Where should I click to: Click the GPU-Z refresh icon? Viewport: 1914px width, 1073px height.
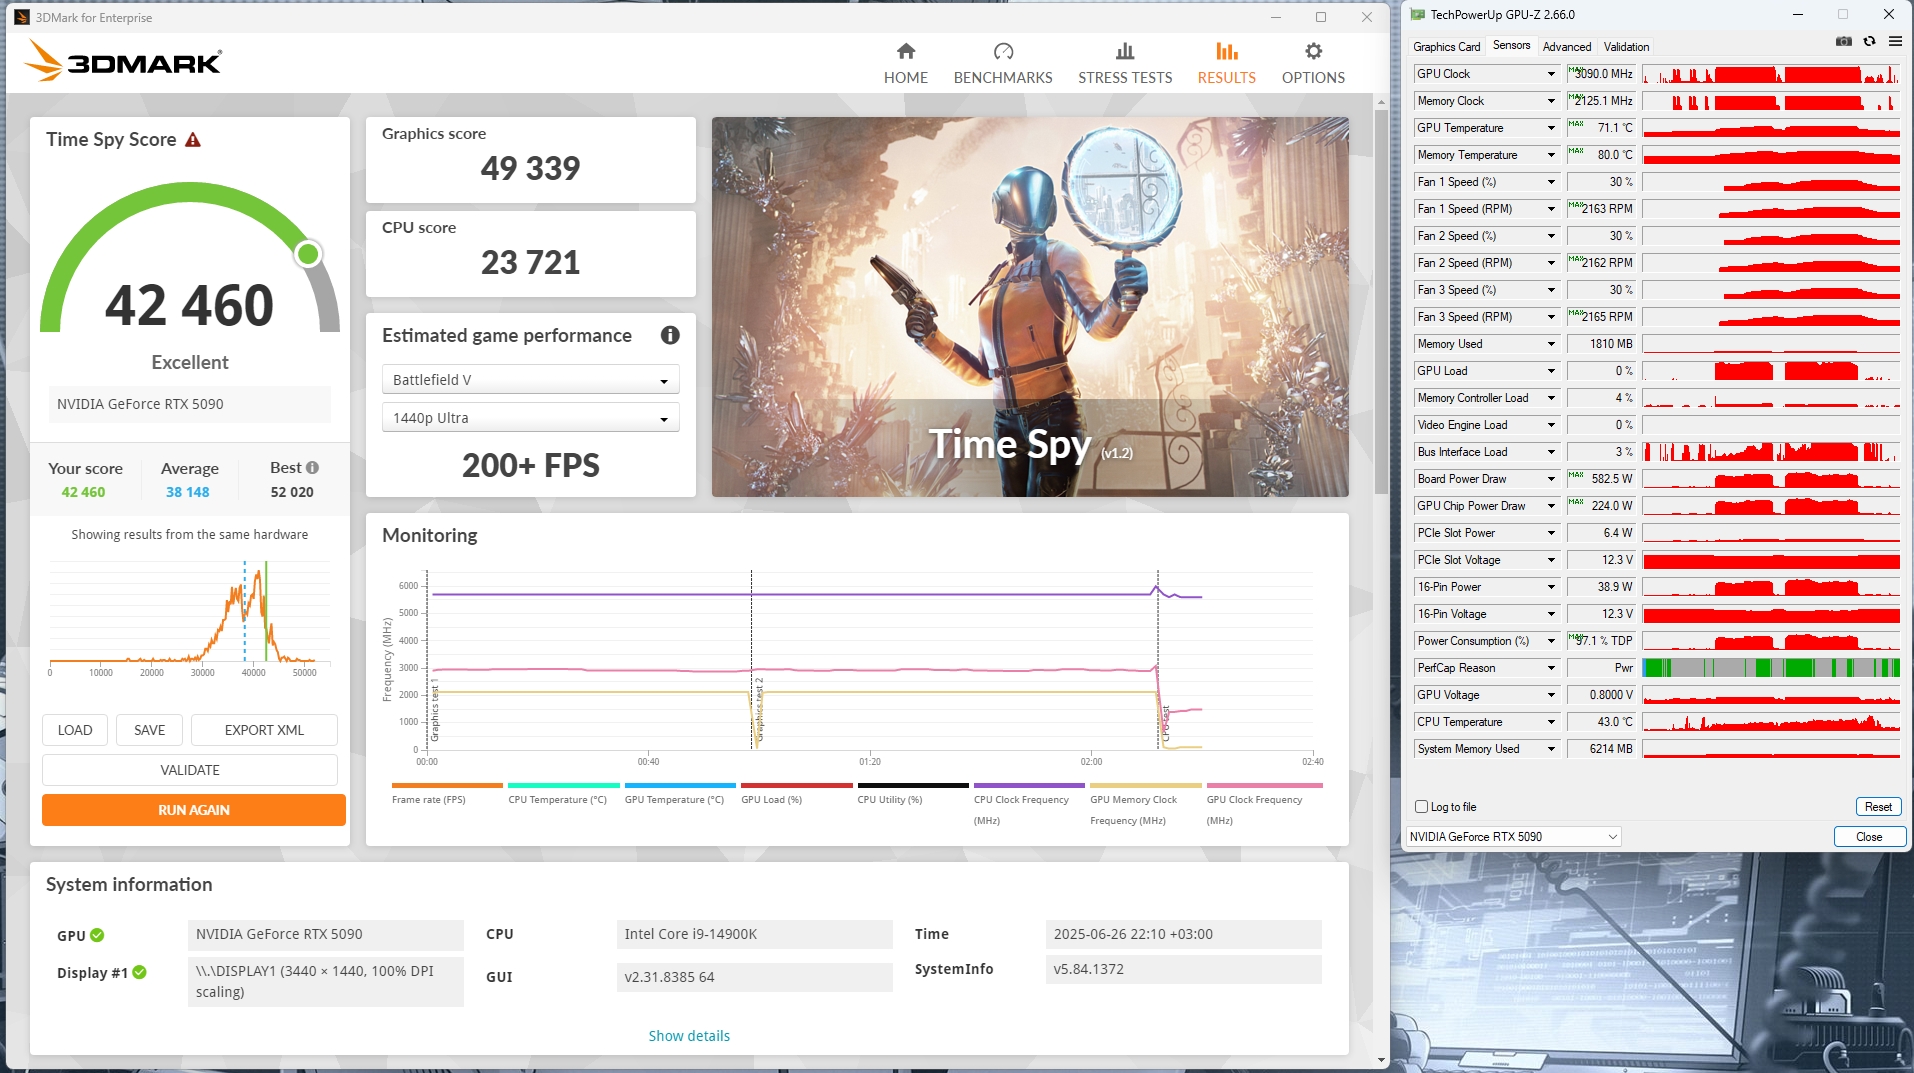(1869, 42)
